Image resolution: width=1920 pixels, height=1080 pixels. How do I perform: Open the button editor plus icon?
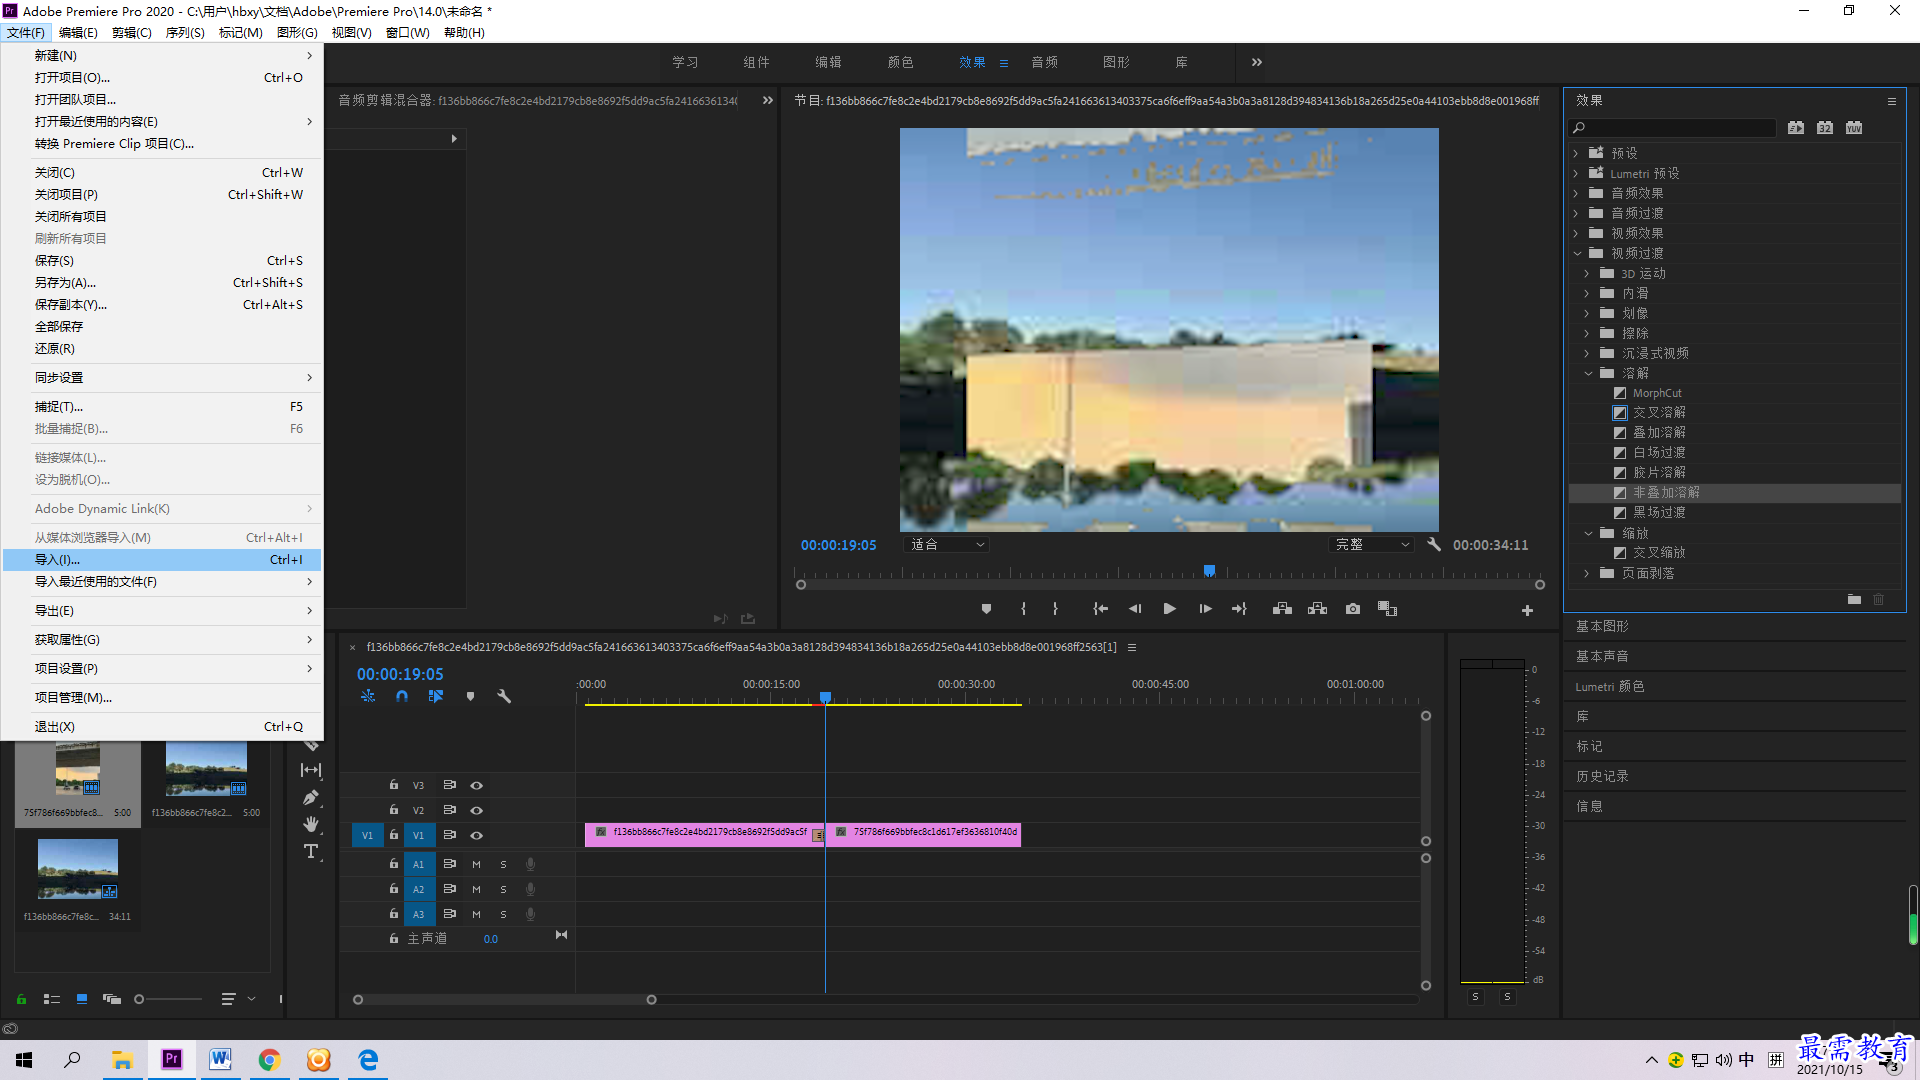[x=1527, y=610]
